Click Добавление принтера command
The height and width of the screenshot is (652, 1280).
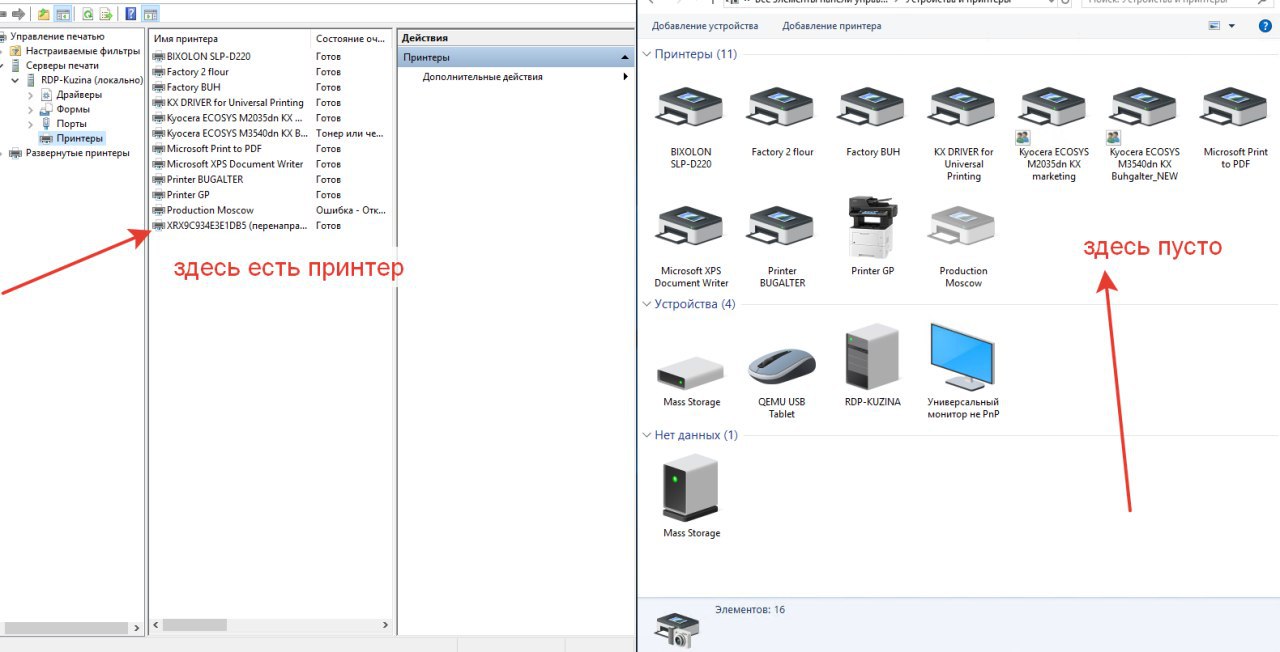pos(832,26)
